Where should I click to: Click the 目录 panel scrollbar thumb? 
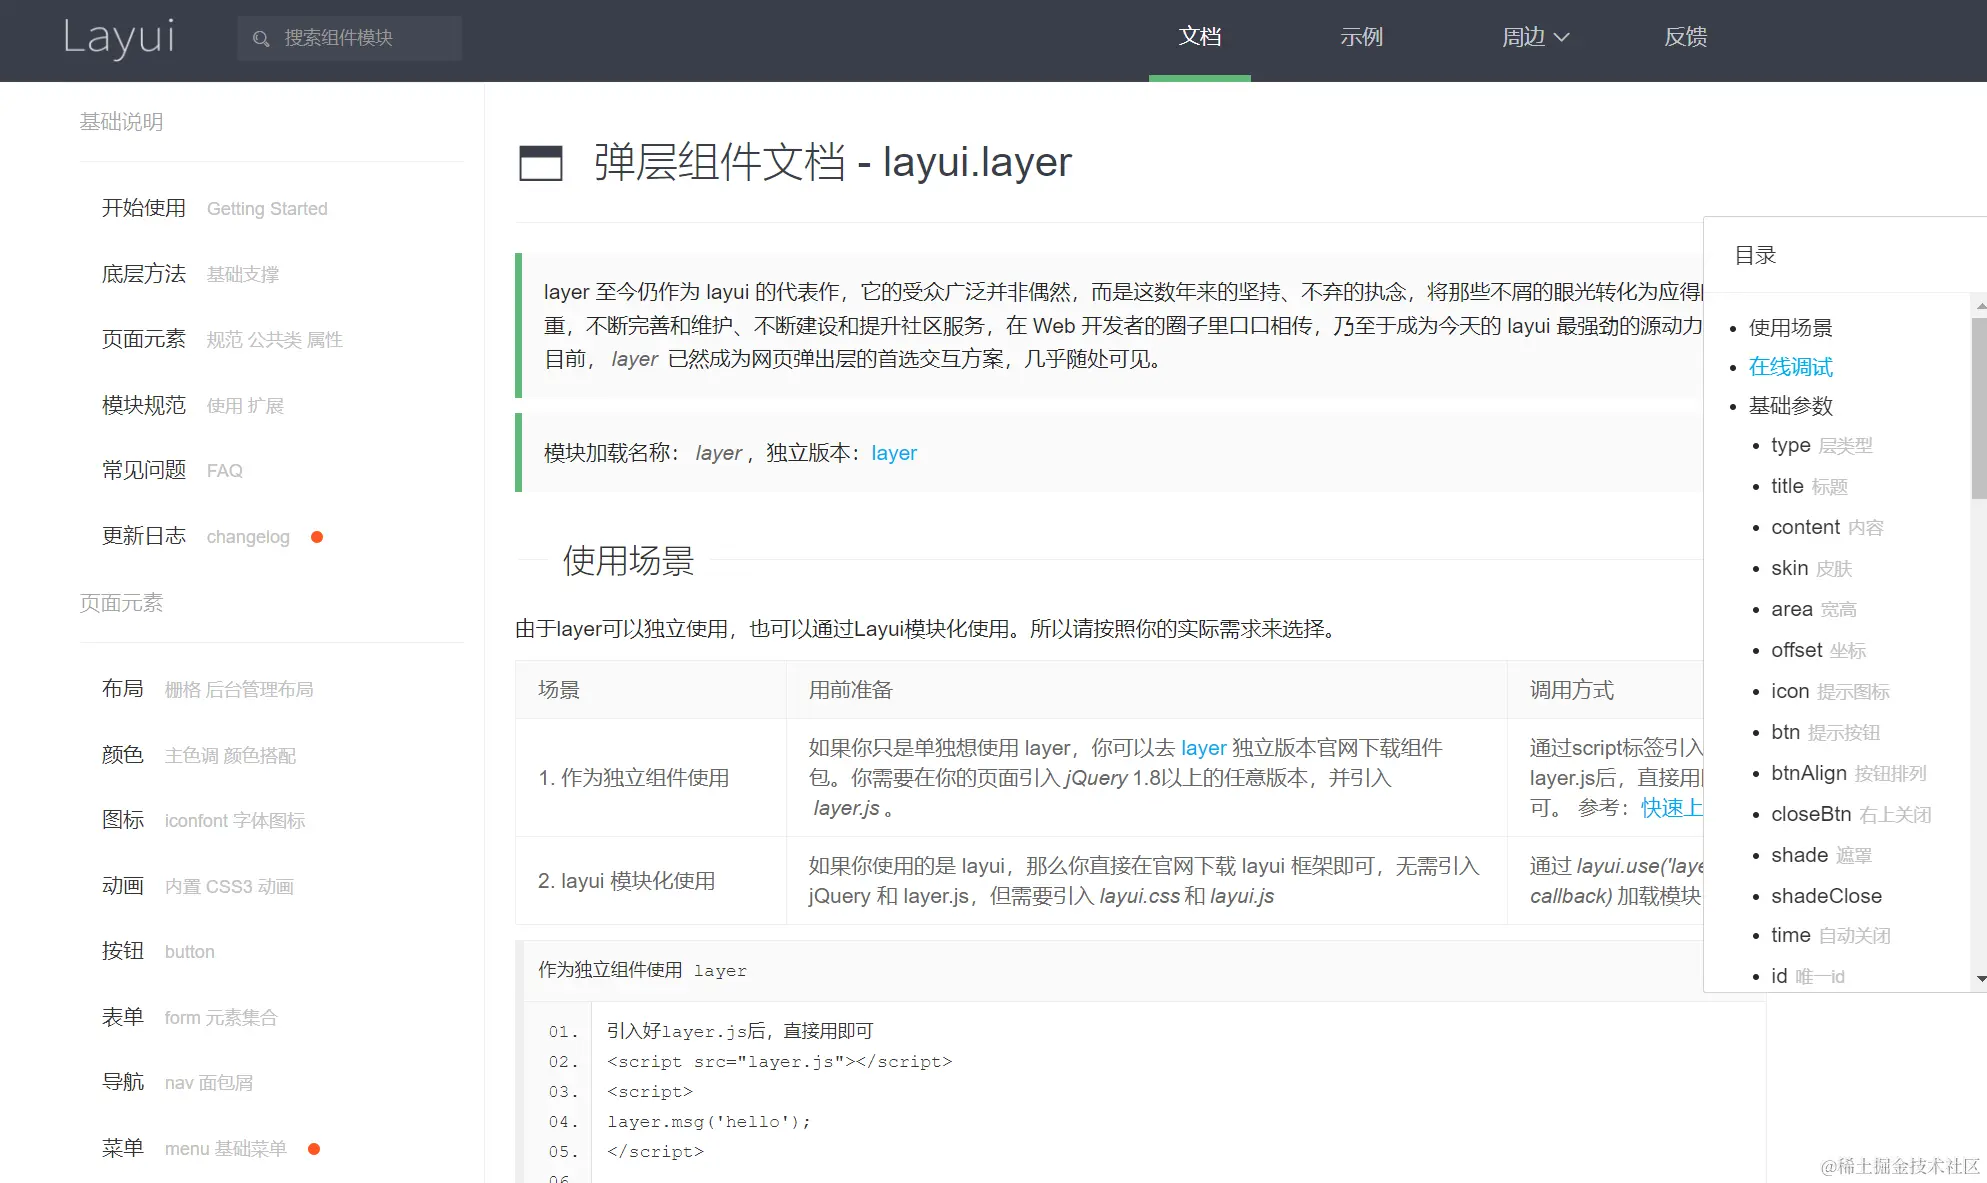(x=1979, y=408)
